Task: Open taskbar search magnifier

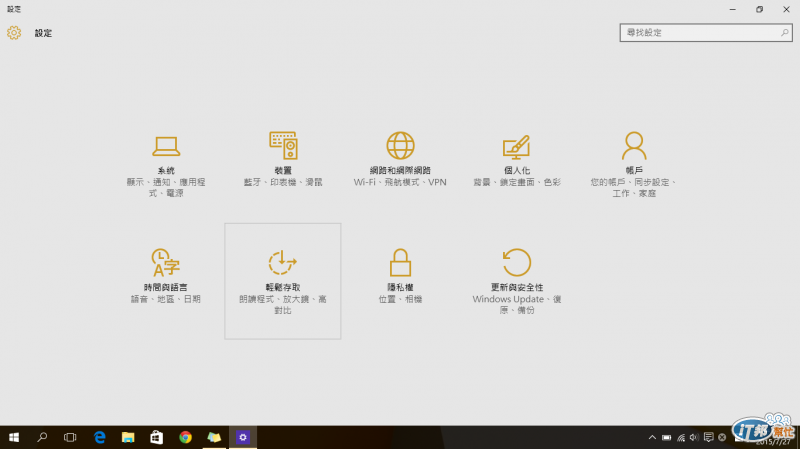Action: (x=42, y=437)
